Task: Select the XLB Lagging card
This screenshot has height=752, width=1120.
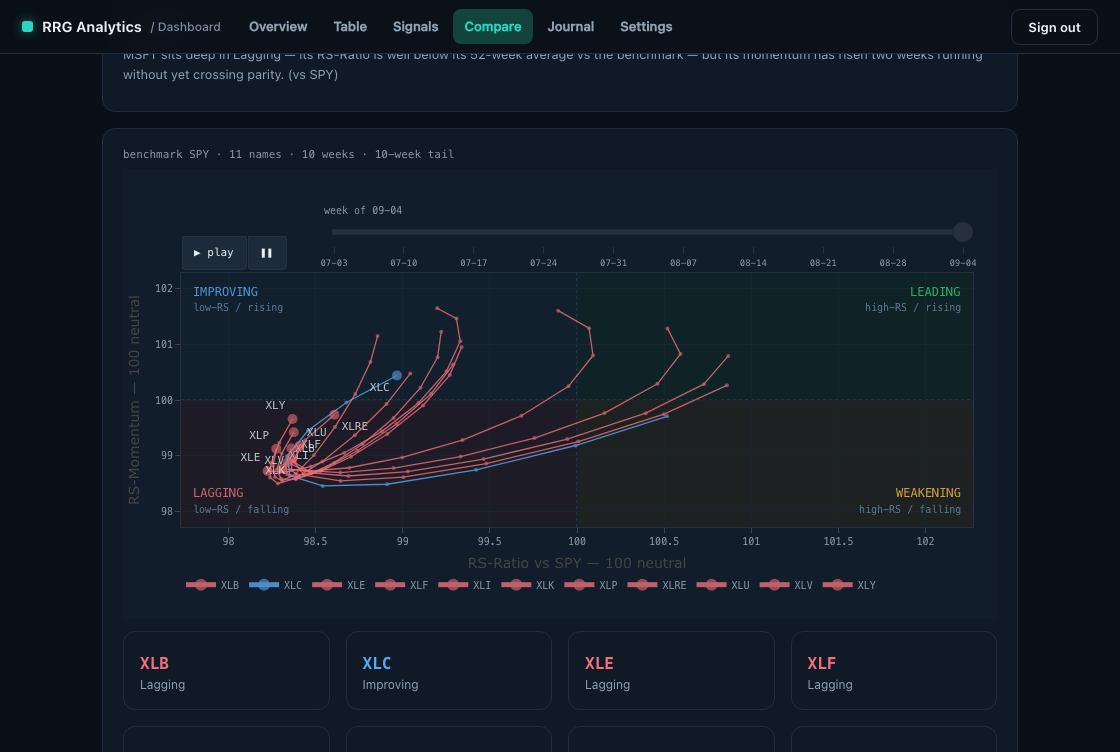Action: (x=226, y=670)
